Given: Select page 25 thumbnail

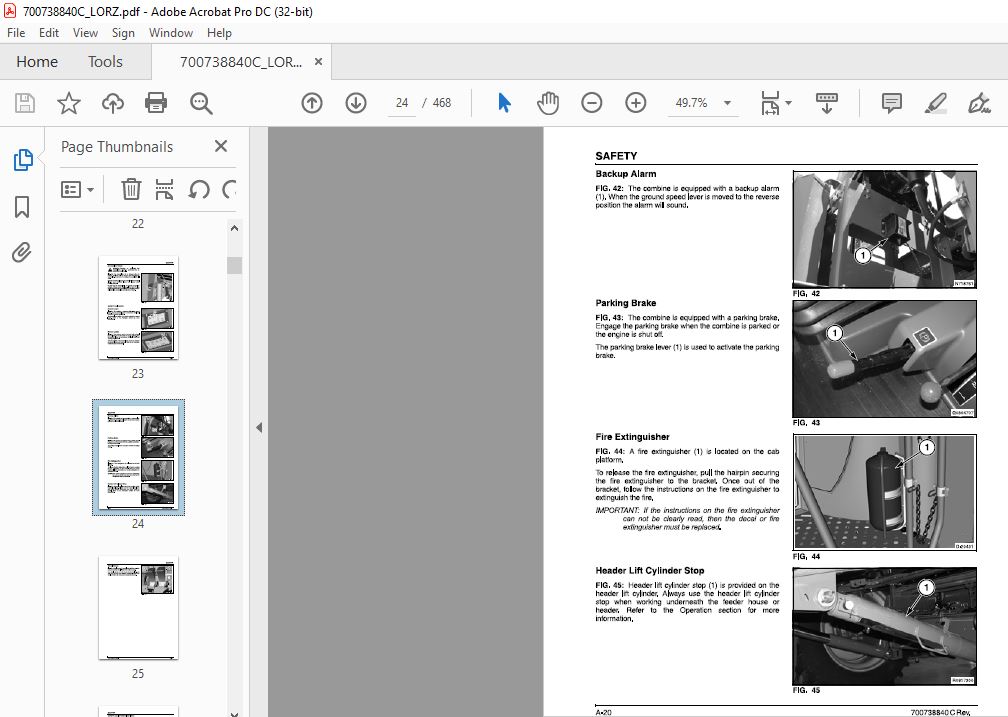Looking at the screenshot, I should (138, 608).
